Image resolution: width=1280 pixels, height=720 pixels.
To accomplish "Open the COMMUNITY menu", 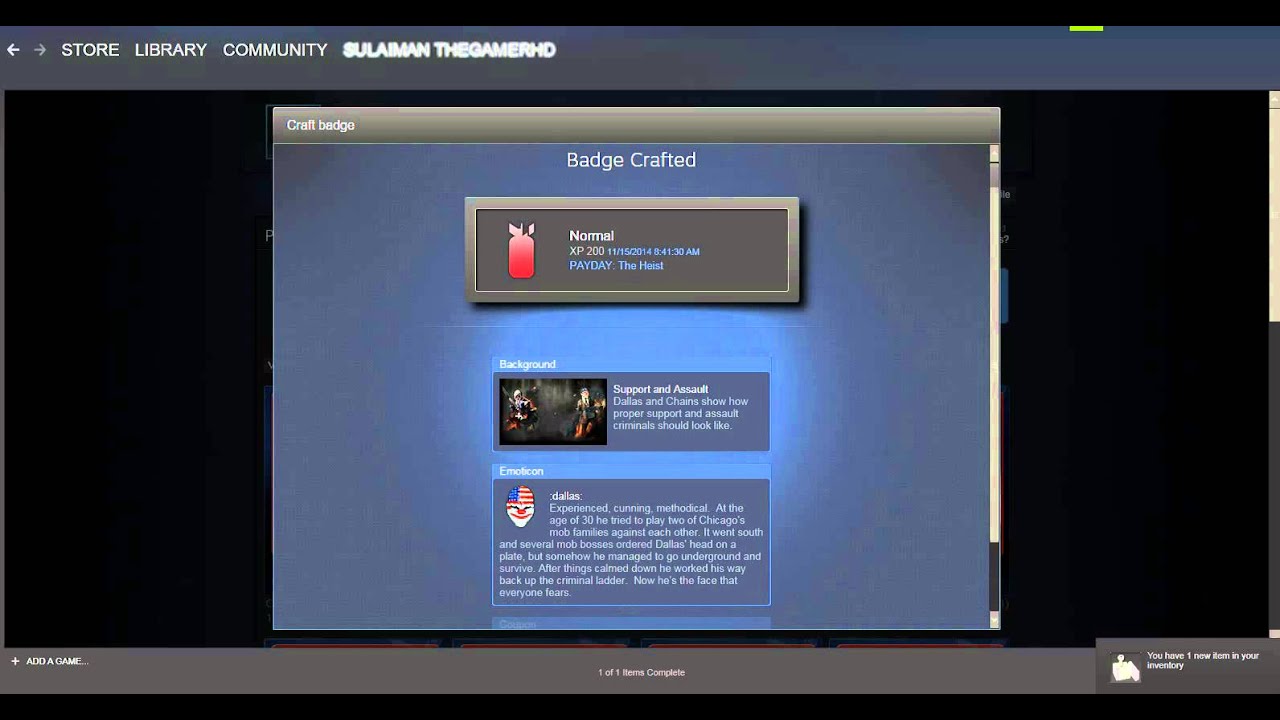I will tap(275, 49).
